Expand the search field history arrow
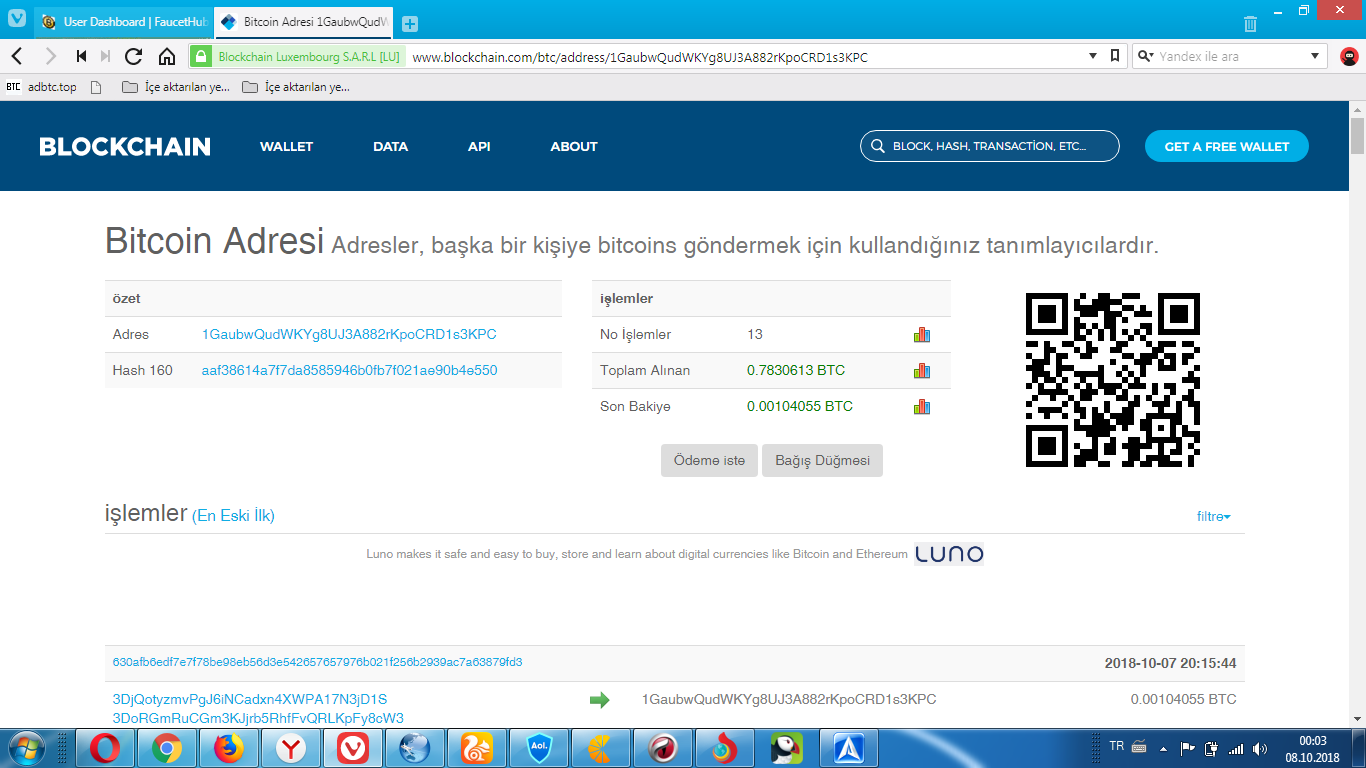This screenshot has height=768, width=1366. [1315, 57]
